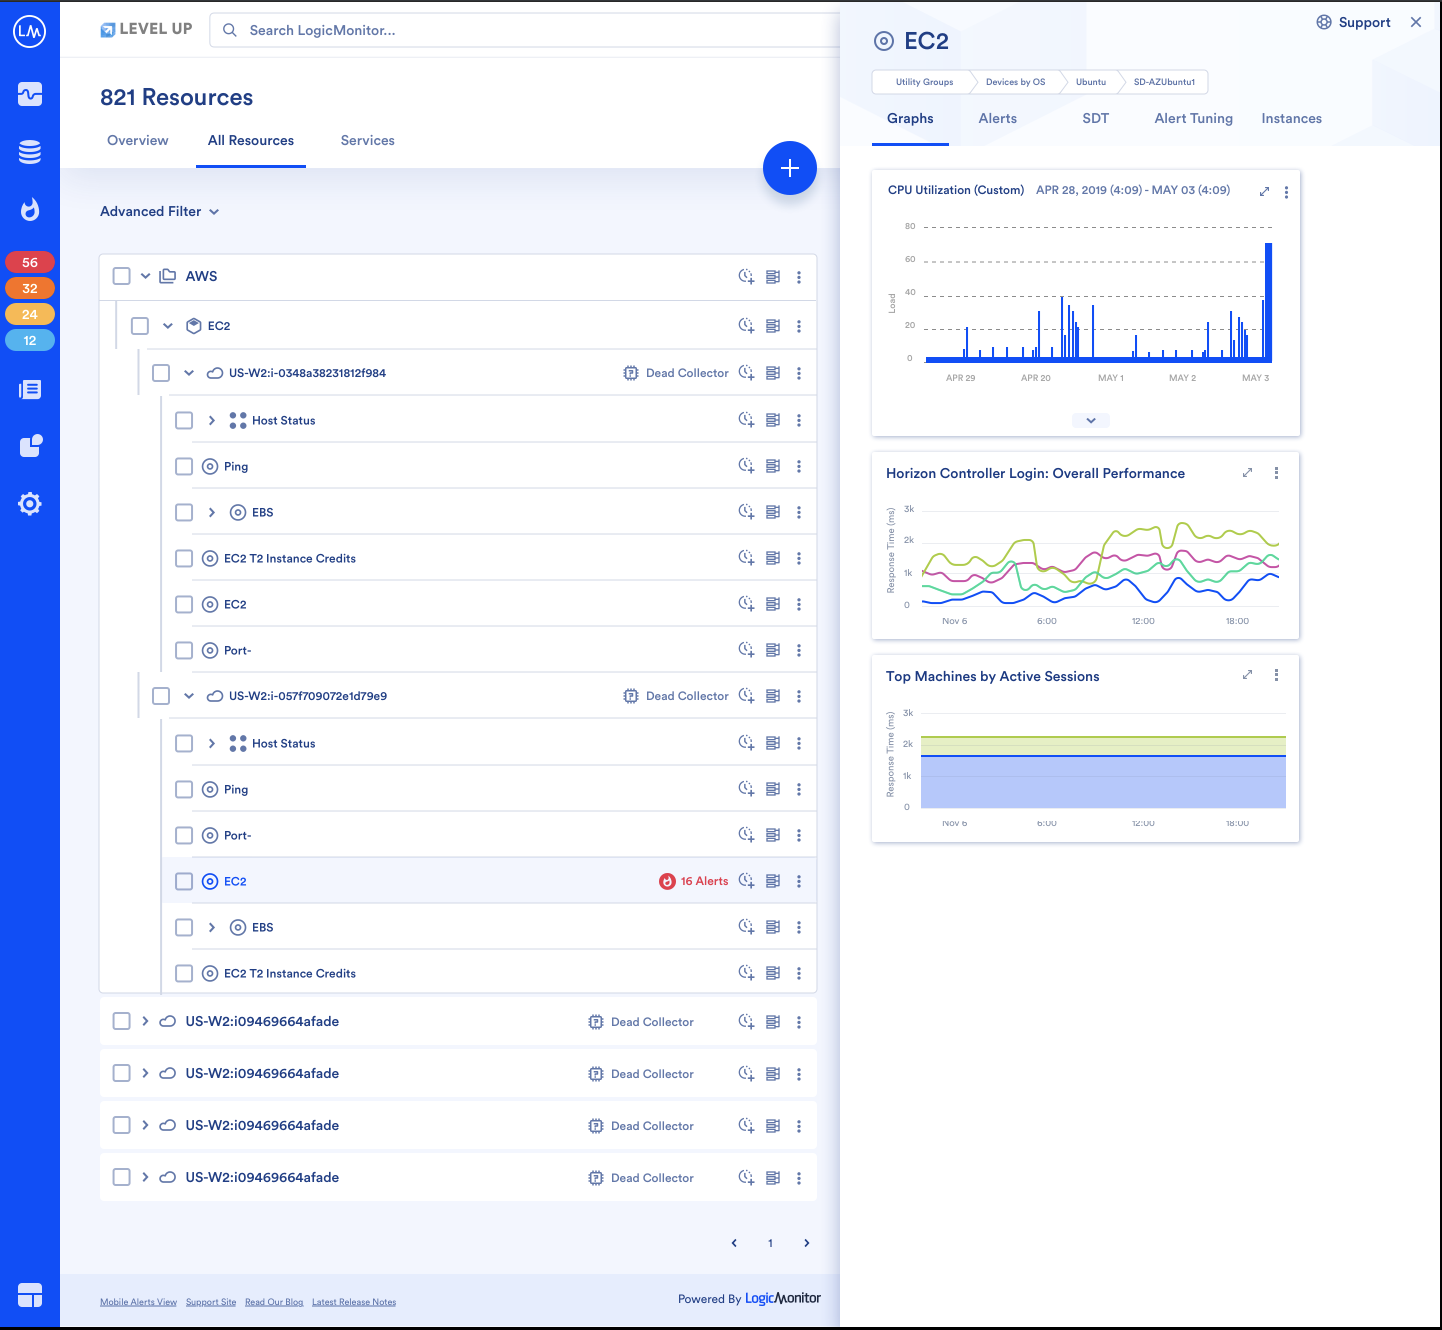Image resolution: width=1442 pixels, height=1330 pixels.
Task: Open the Resources stack icon in sidebar
Action: 30,152
